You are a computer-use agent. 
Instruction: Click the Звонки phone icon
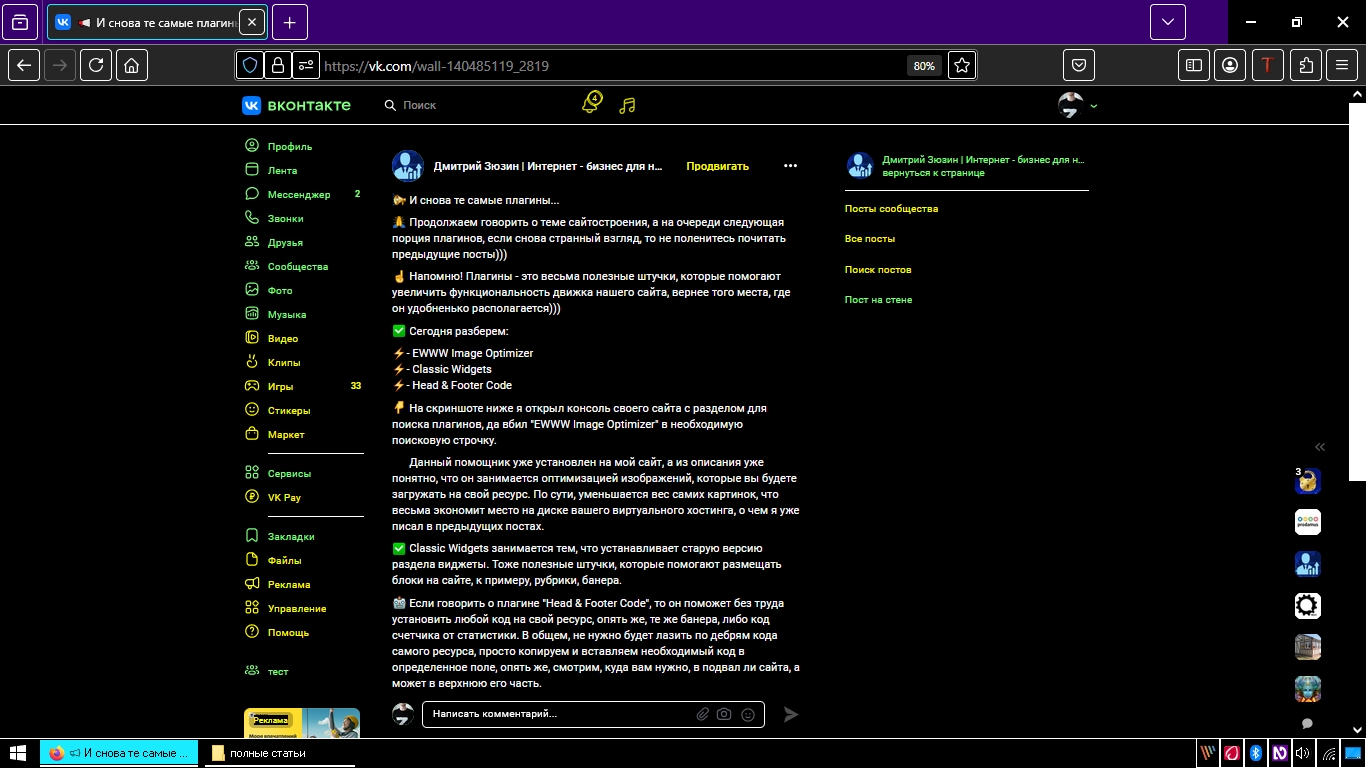(252, 218)
